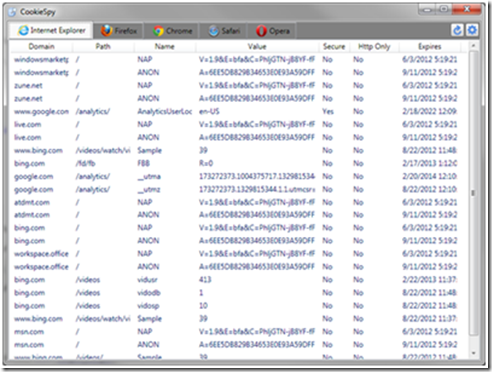Click msn.com domain in ANON row
The image size is (492, 372).
tap(28, 345)
